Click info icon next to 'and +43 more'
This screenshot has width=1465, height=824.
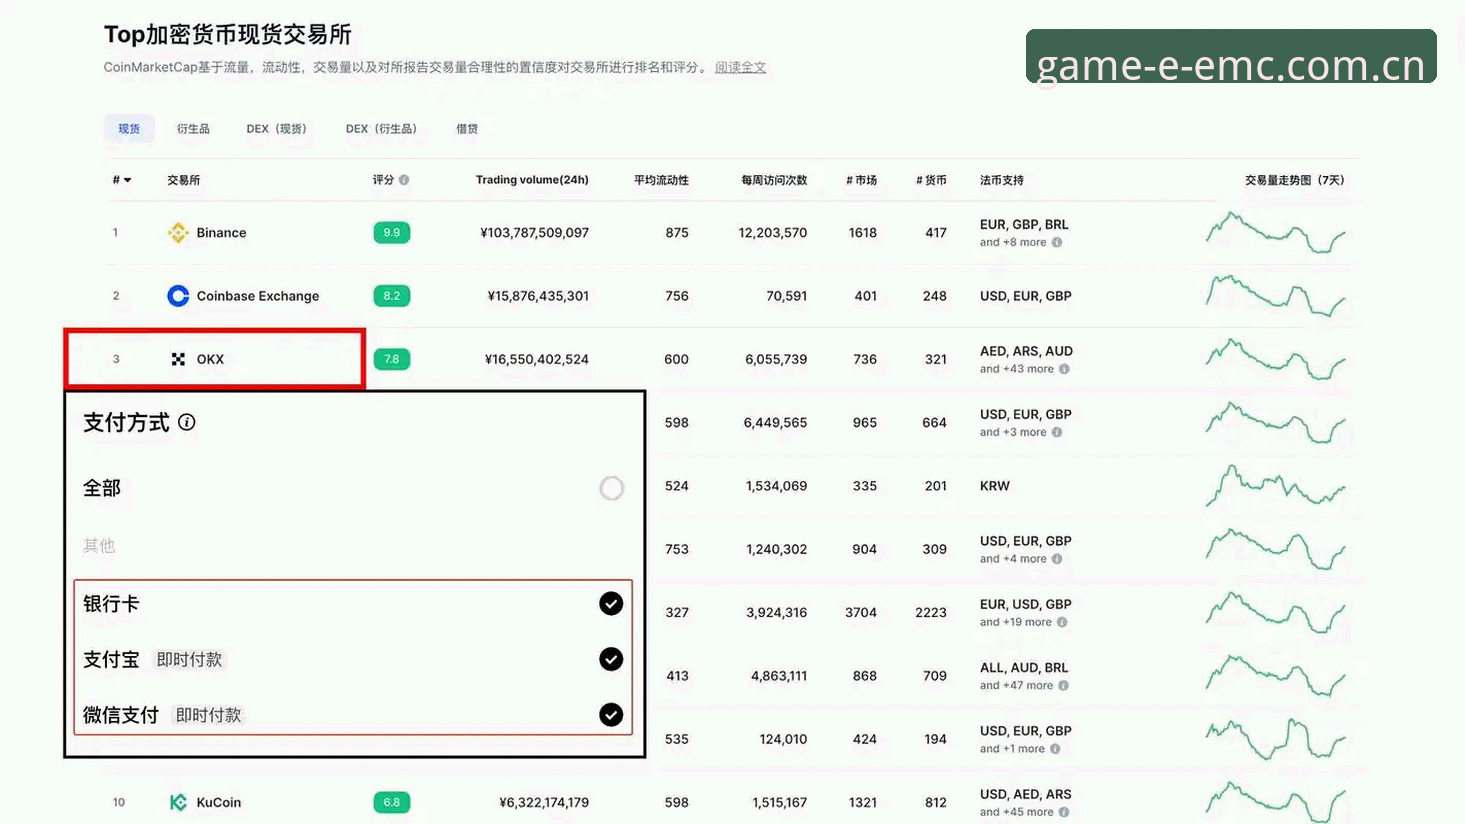click(1064, 369)
